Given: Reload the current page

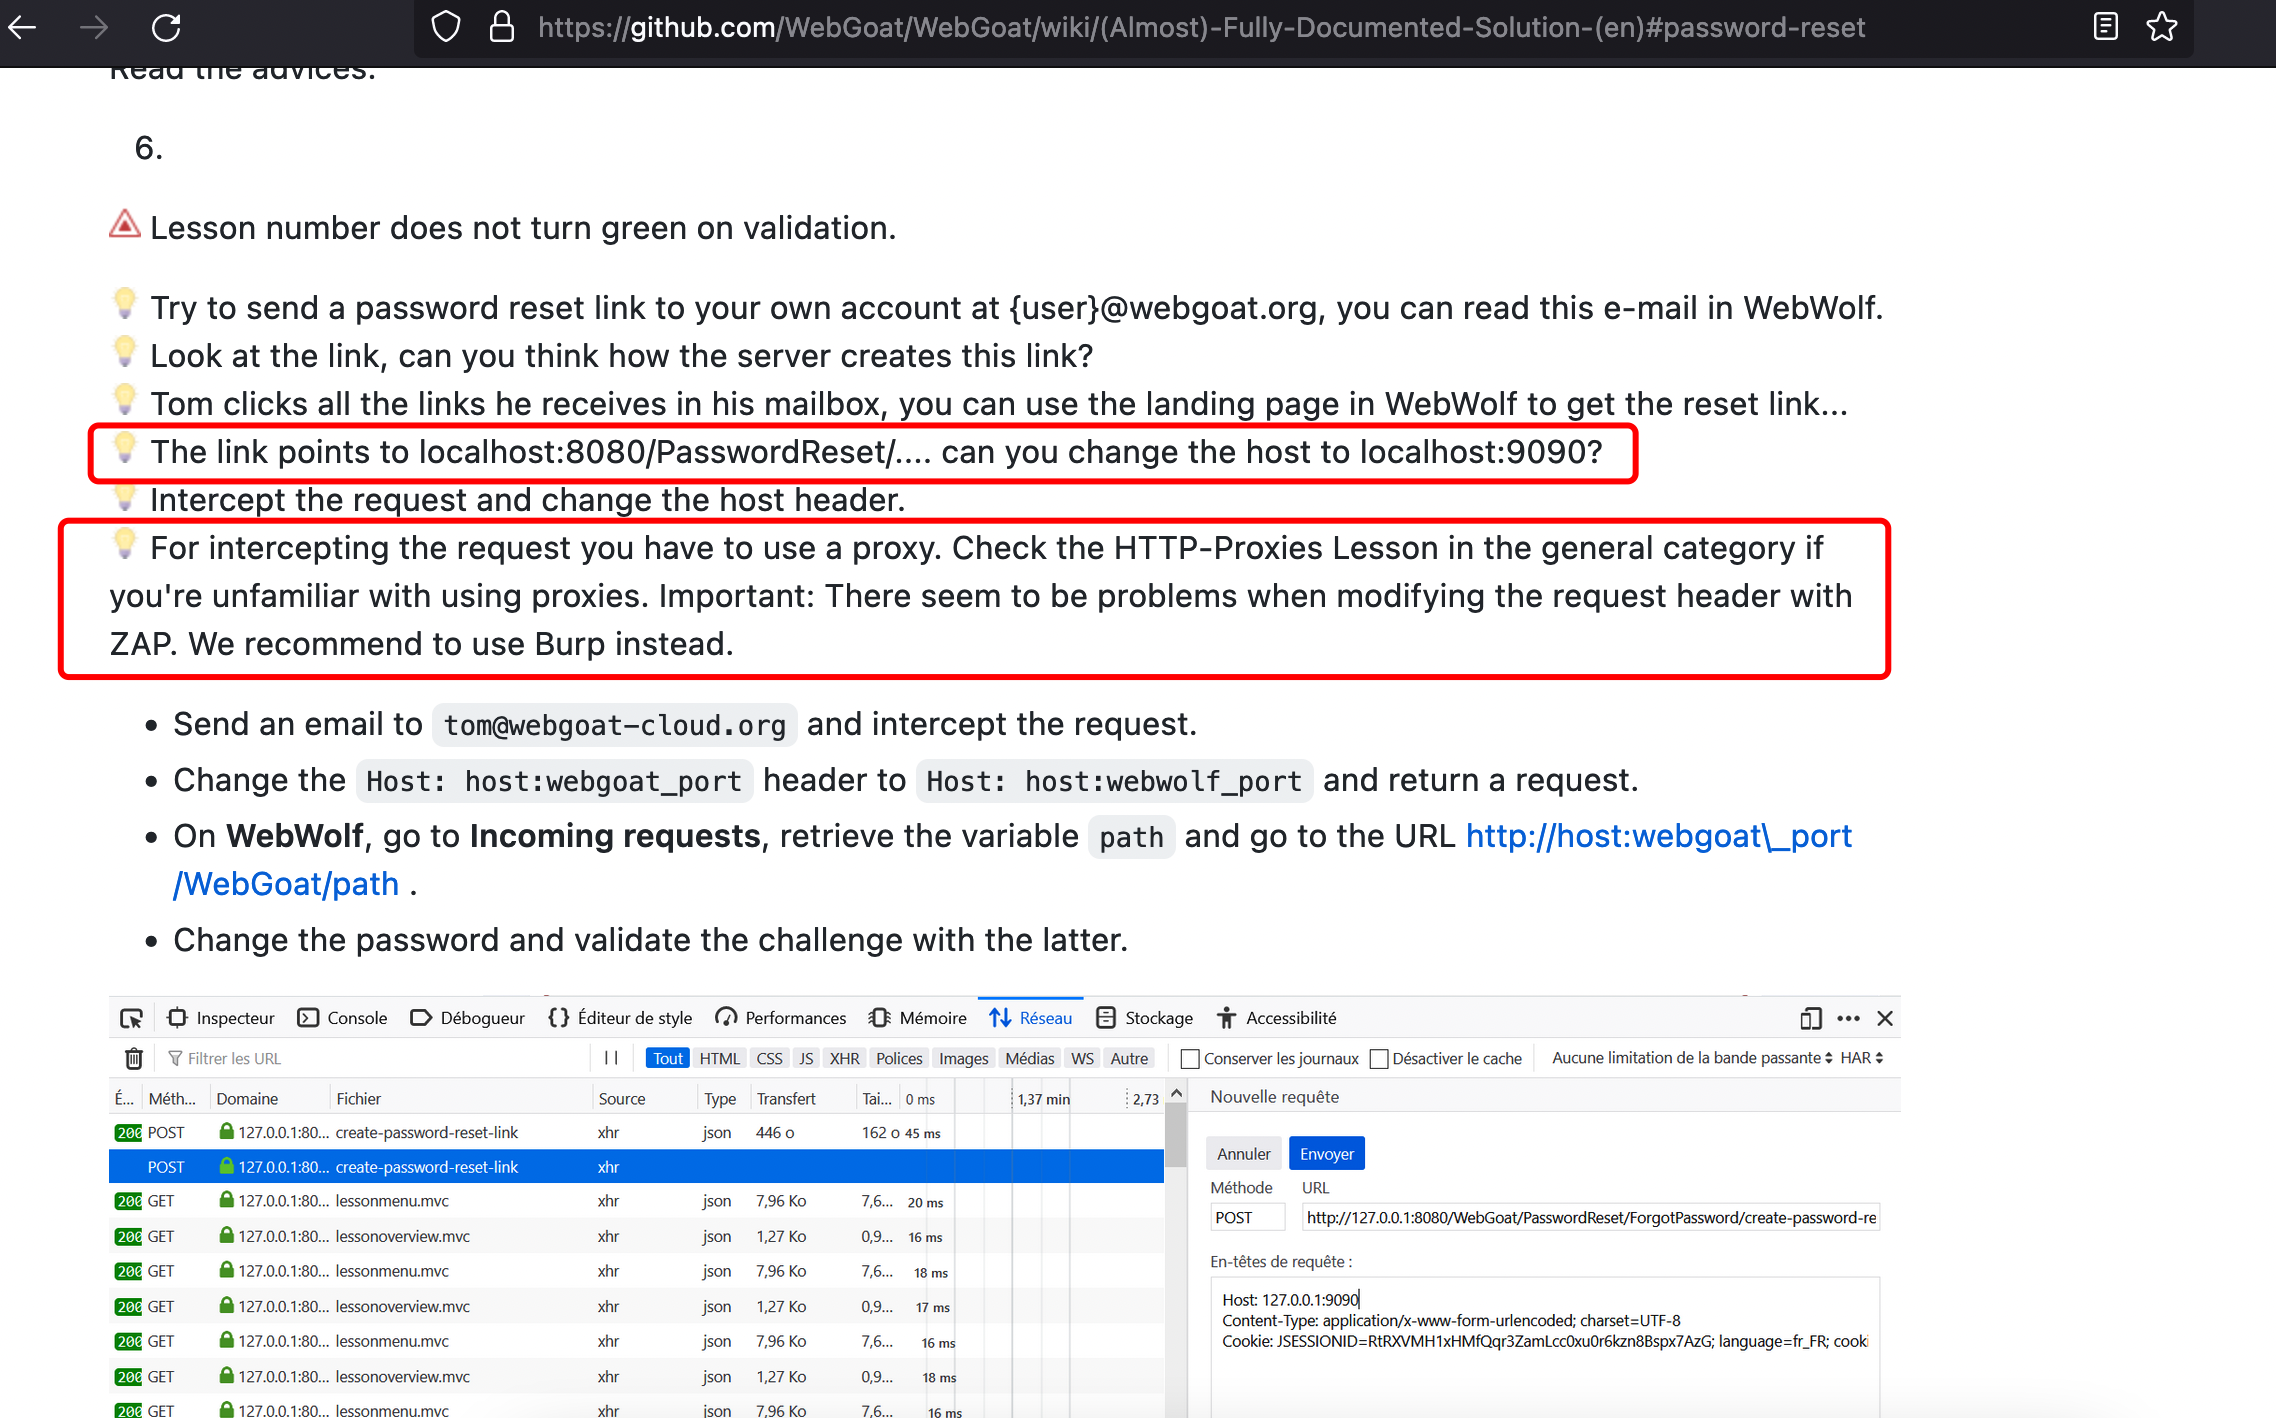Looking at the screenshot, I should pos(166,27).
